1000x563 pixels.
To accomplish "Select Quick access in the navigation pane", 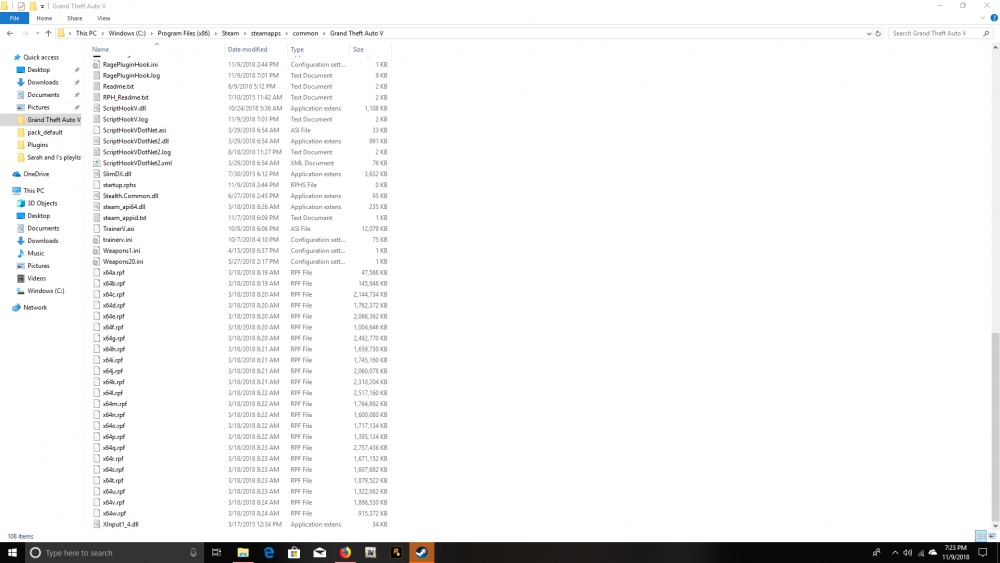I will 41,57.
